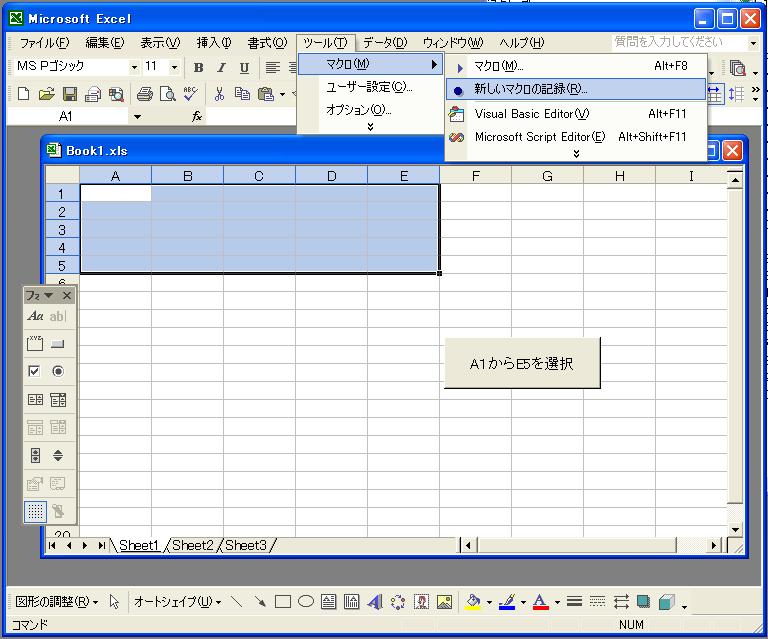
Task: Click the Paste clipboard icon
Action: 265,94
